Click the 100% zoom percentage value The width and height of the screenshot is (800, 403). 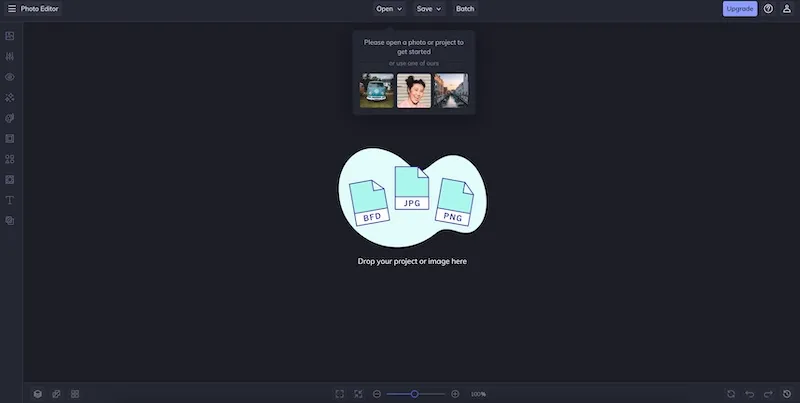click(478, 394)
